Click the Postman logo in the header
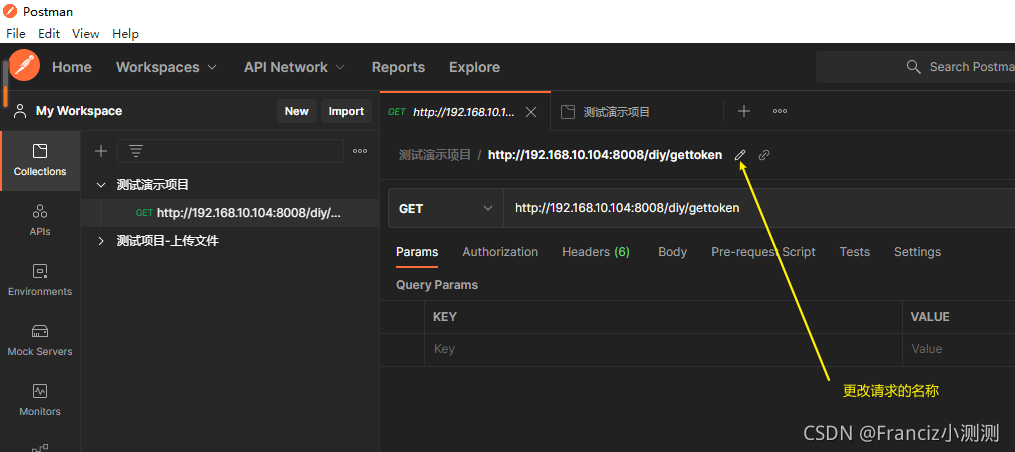Screen dimensions: 1015x452 pyautogui.click(x=25, y=66)
